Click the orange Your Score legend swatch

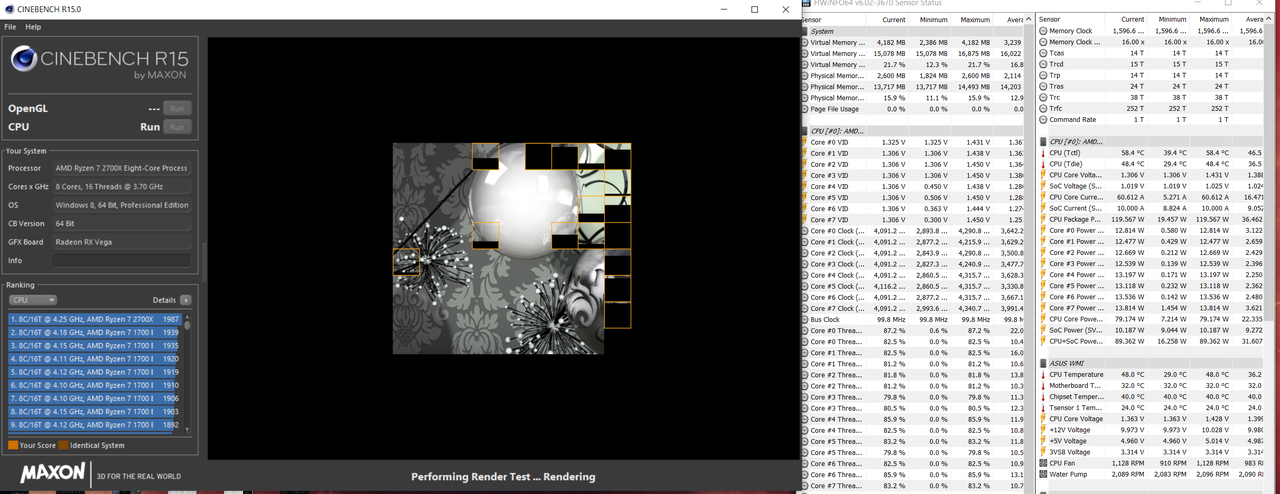coord(13,445)
